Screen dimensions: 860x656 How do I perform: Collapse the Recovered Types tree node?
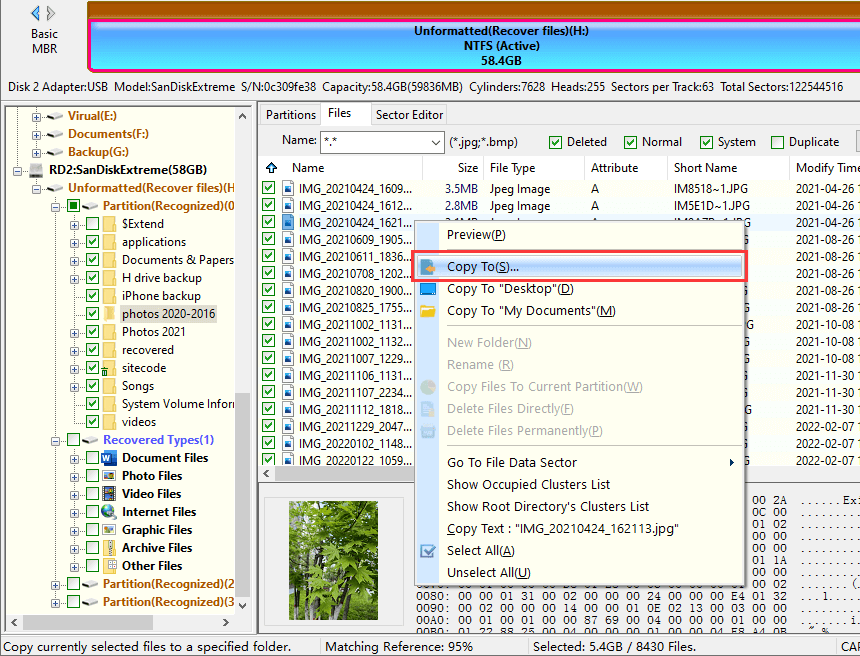coord(57,440)
